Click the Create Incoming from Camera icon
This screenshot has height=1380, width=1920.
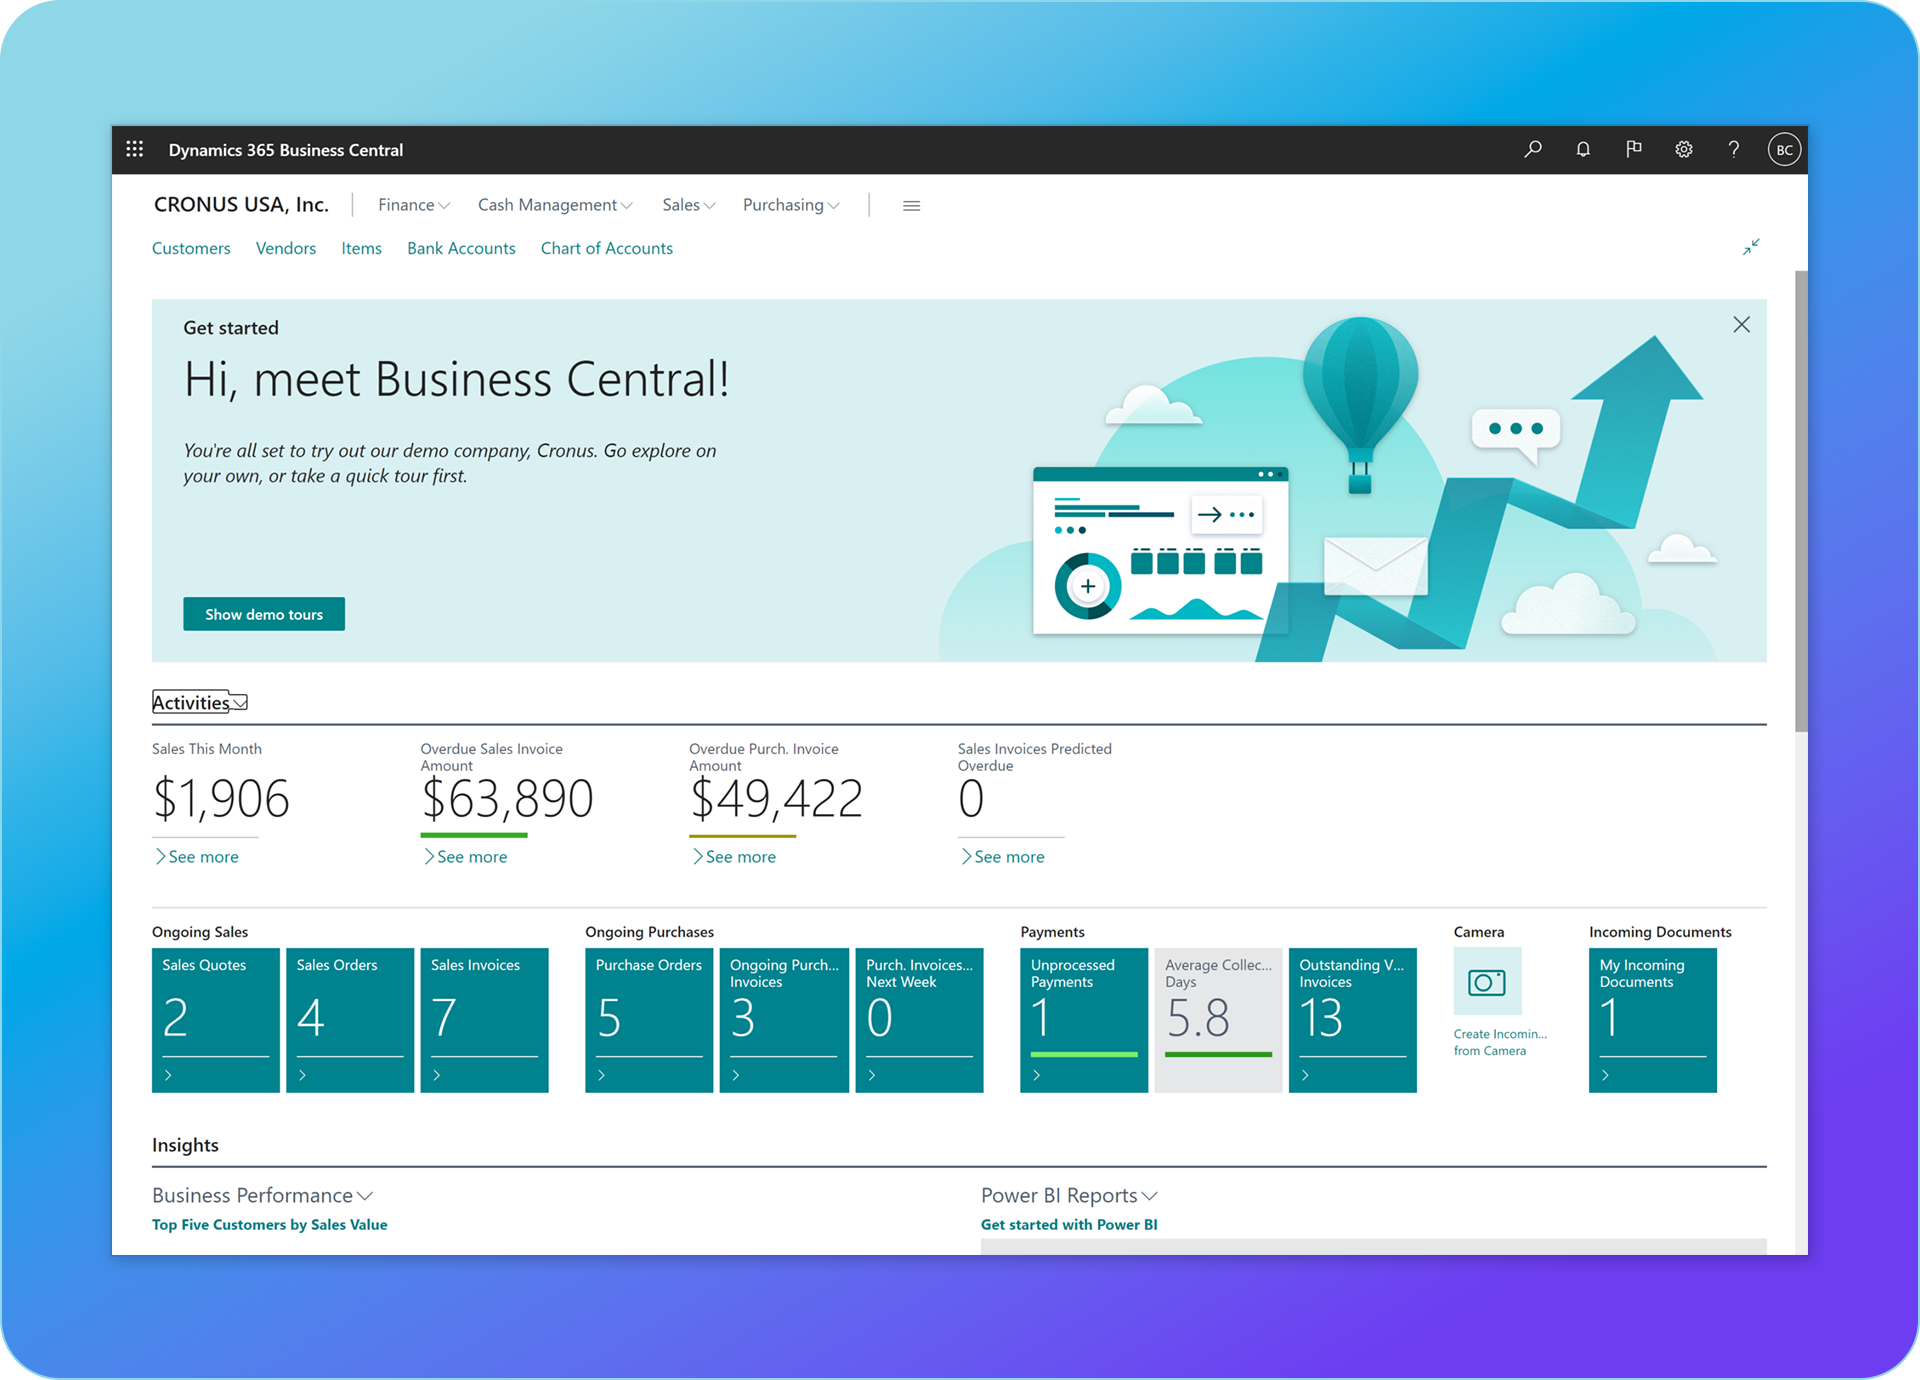[x=1487, y=982]
